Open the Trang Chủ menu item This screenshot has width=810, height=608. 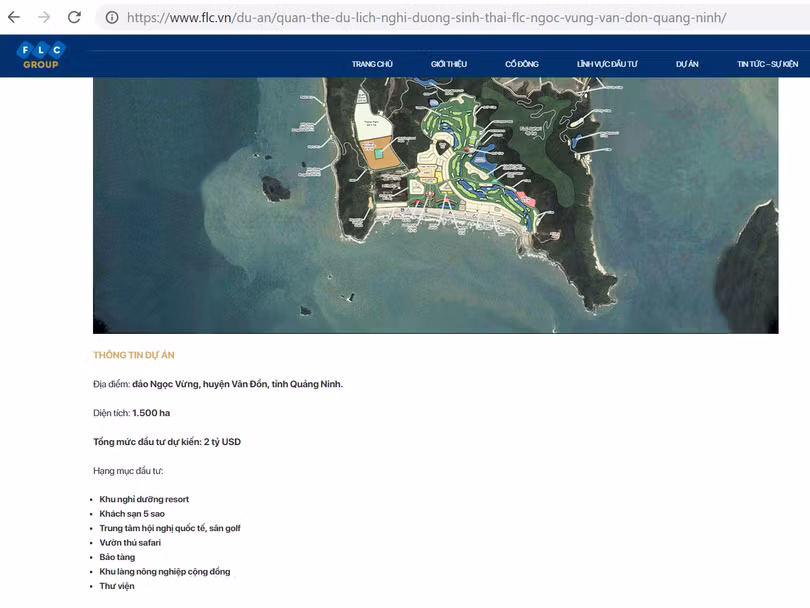click(372, 64)
